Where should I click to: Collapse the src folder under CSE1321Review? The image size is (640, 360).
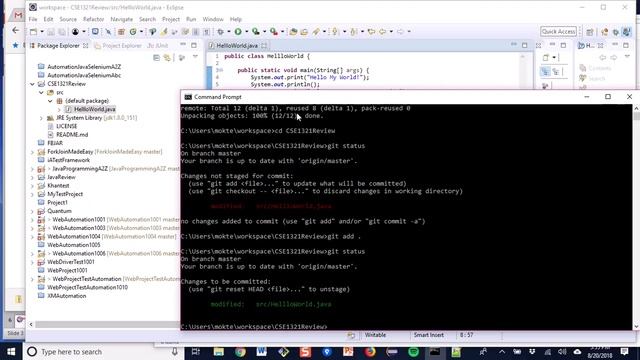(x=41, y=93)
